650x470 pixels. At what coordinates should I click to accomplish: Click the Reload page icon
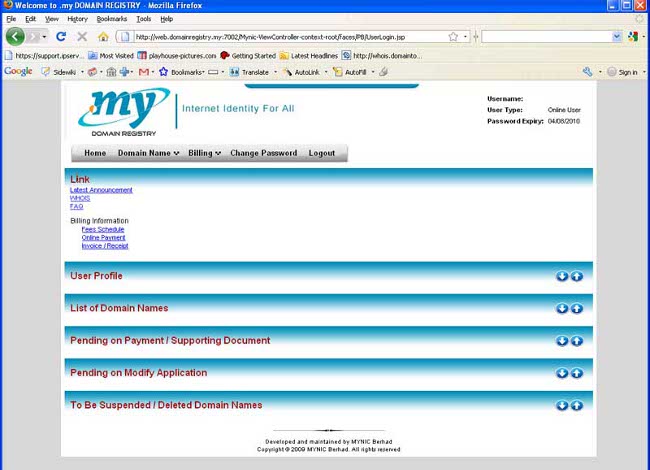61,37
